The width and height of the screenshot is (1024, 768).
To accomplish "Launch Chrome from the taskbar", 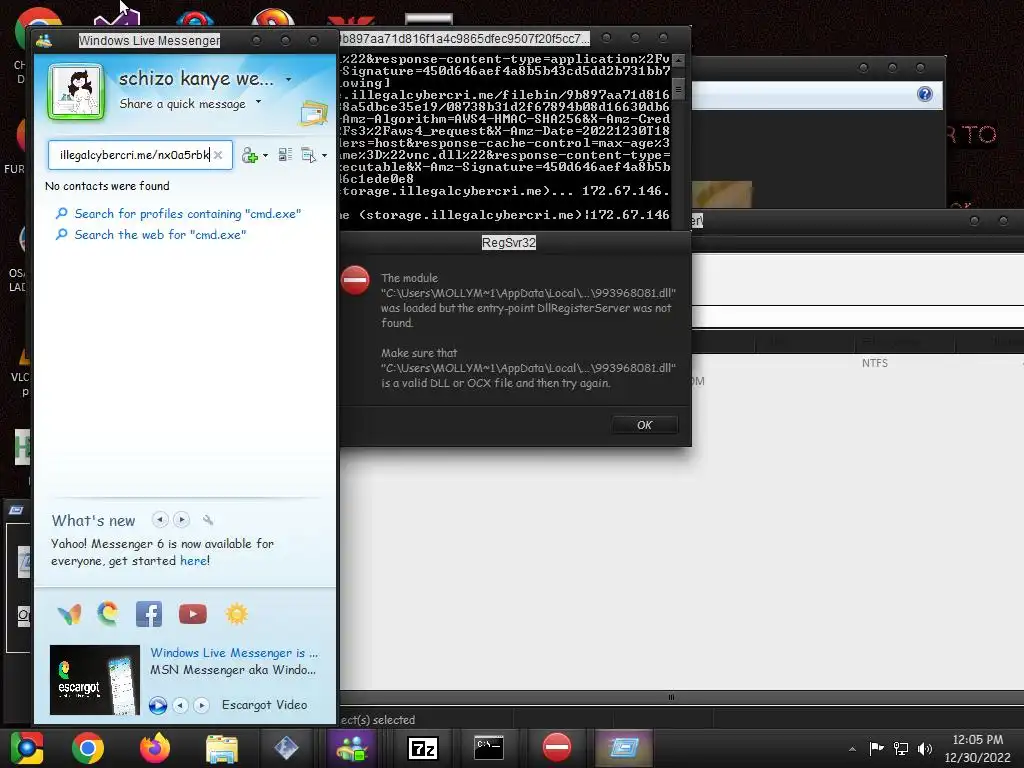I will click(88, 748).
